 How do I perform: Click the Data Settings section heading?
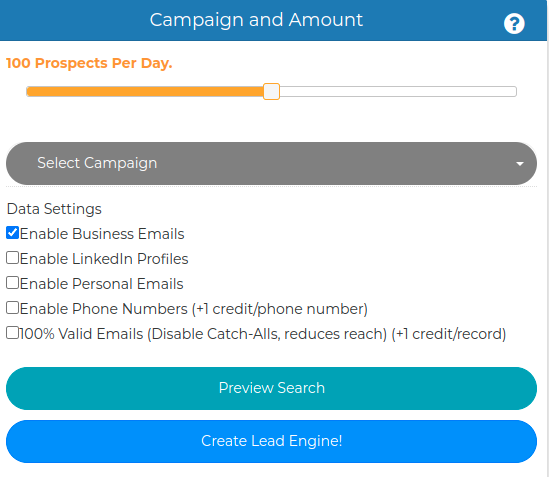coord(54,209)
